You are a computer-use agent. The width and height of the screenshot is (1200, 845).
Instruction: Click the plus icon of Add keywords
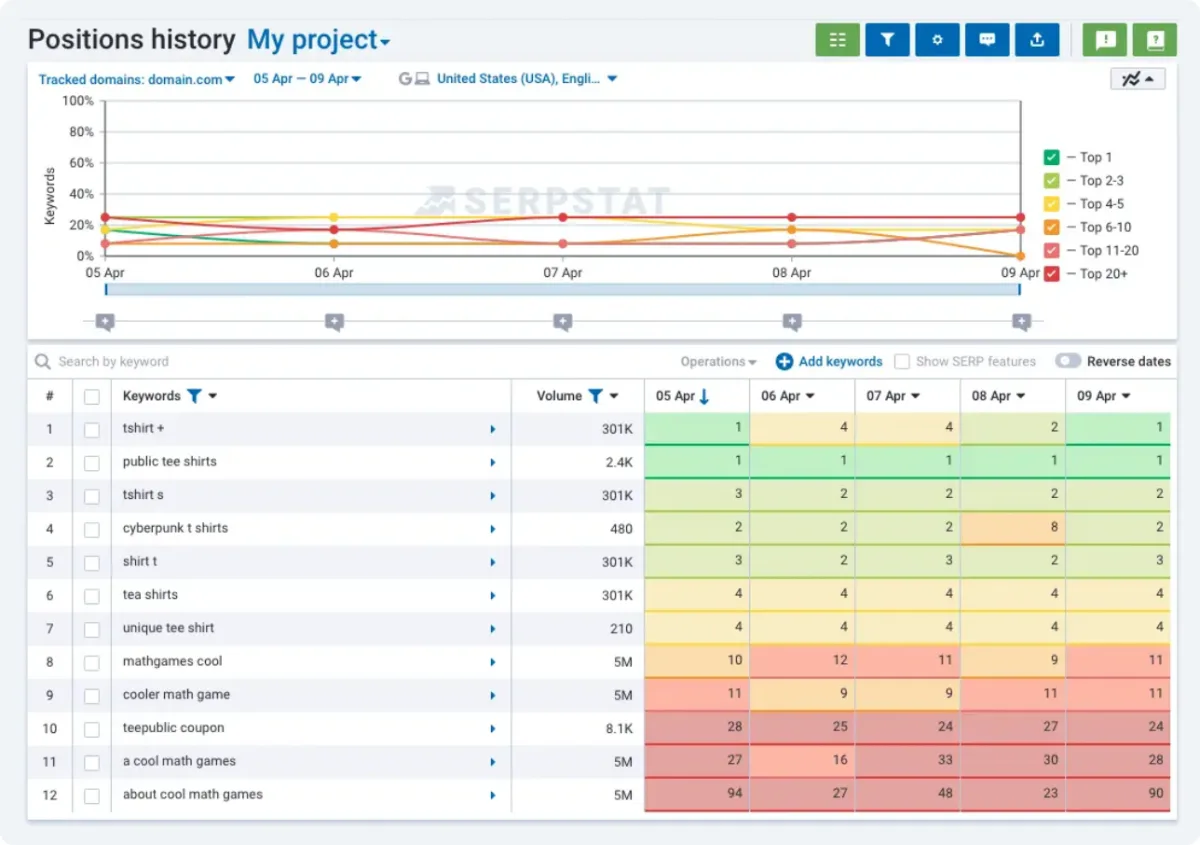tap(784, 361)
